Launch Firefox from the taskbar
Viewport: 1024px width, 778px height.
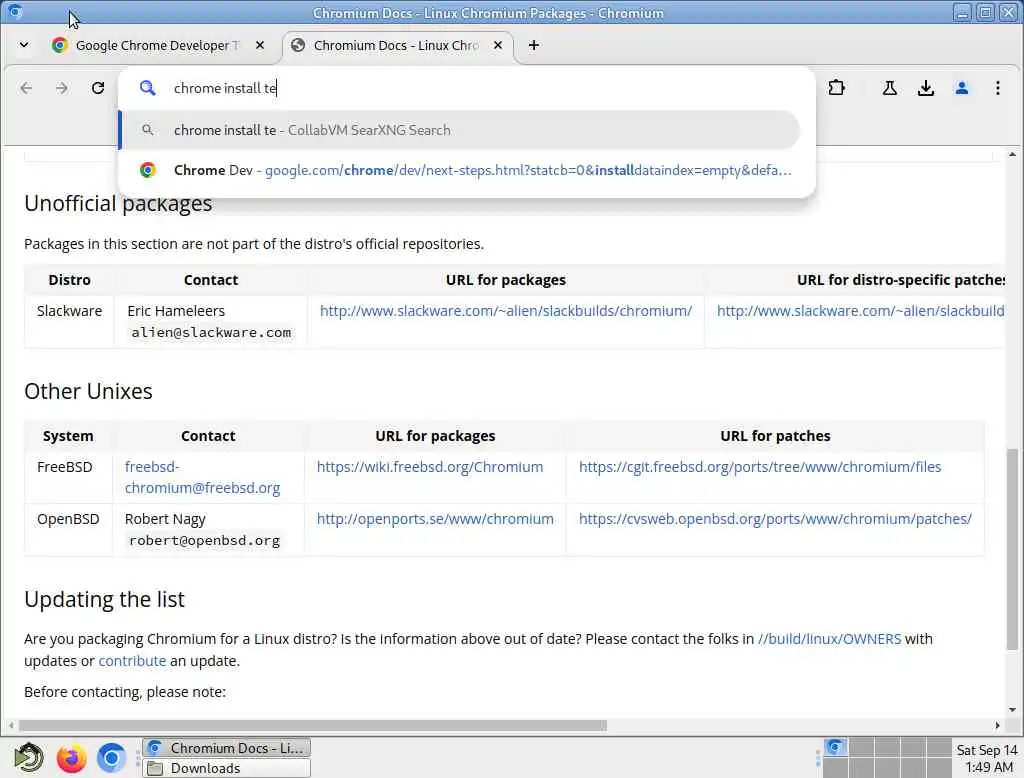pos(71,758)
